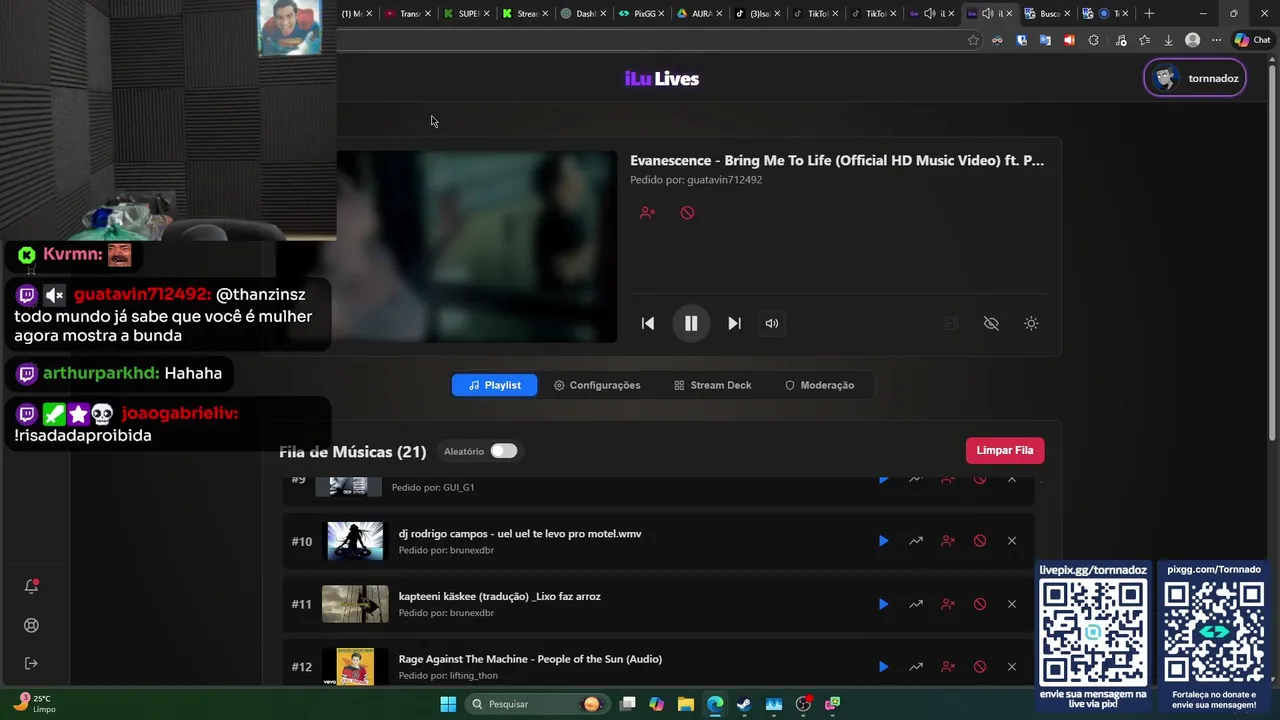This screenshot has height=720, width=1280.
Task: Open File Explorer from the taskbar
Action: (685, 704)
